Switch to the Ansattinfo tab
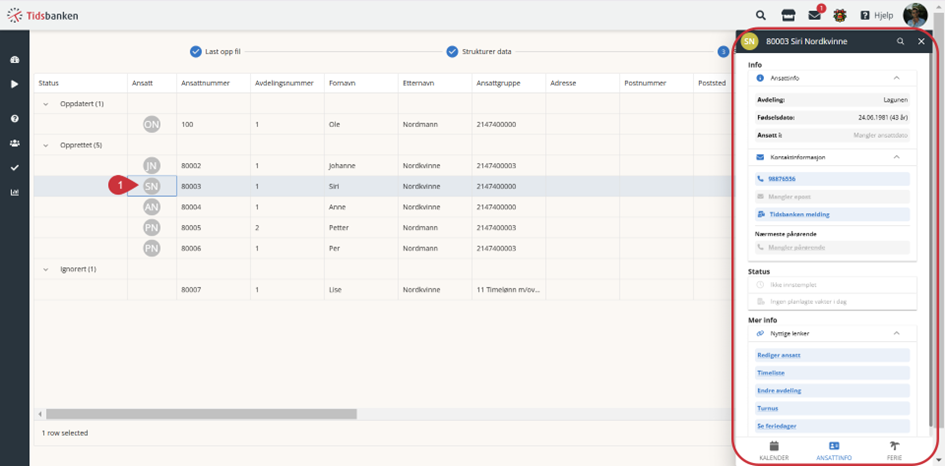Image resolution: width=945 pixels, height=466 pixels. 834,451
